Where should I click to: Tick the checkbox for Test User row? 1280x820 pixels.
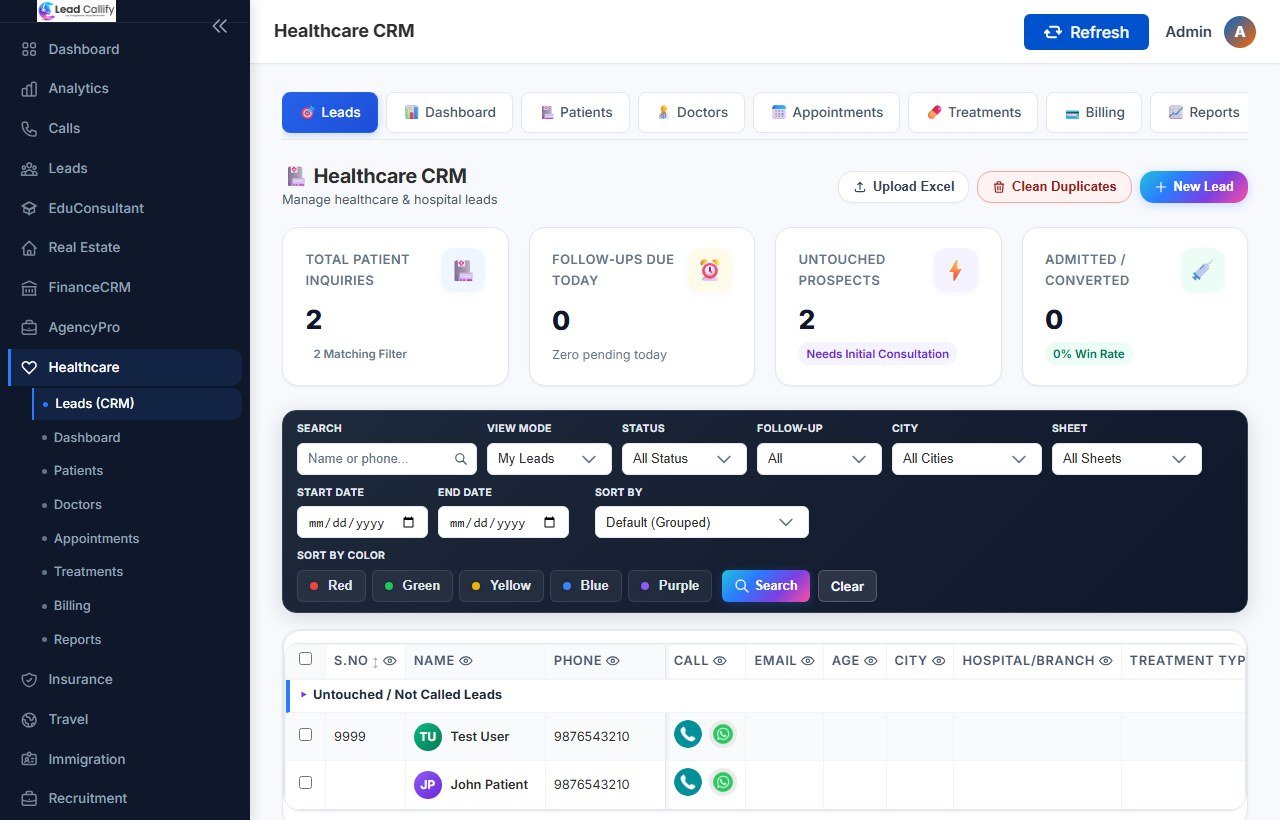306,735
